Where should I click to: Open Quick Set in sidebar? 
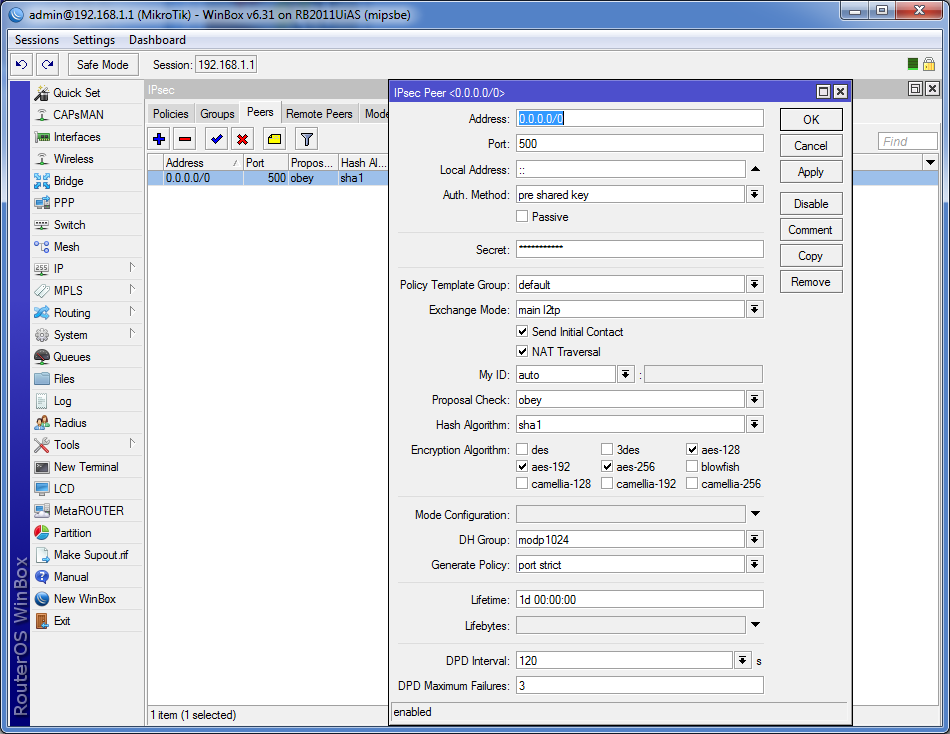[87, 93]
